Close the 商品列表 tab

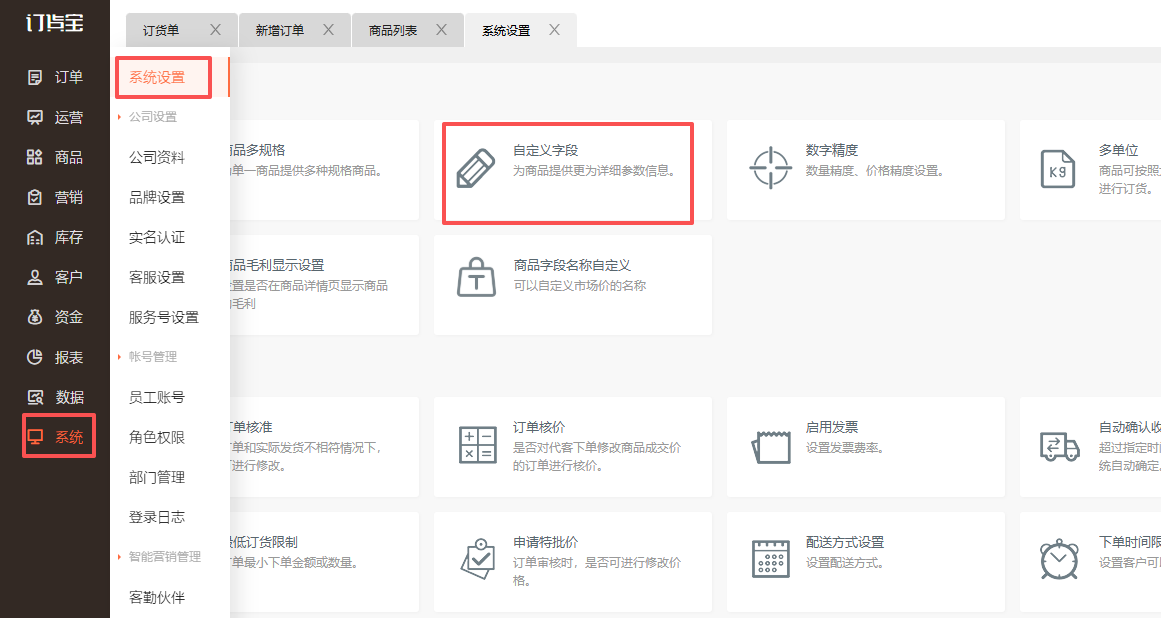pyautogui.click(x=441, y=30)
